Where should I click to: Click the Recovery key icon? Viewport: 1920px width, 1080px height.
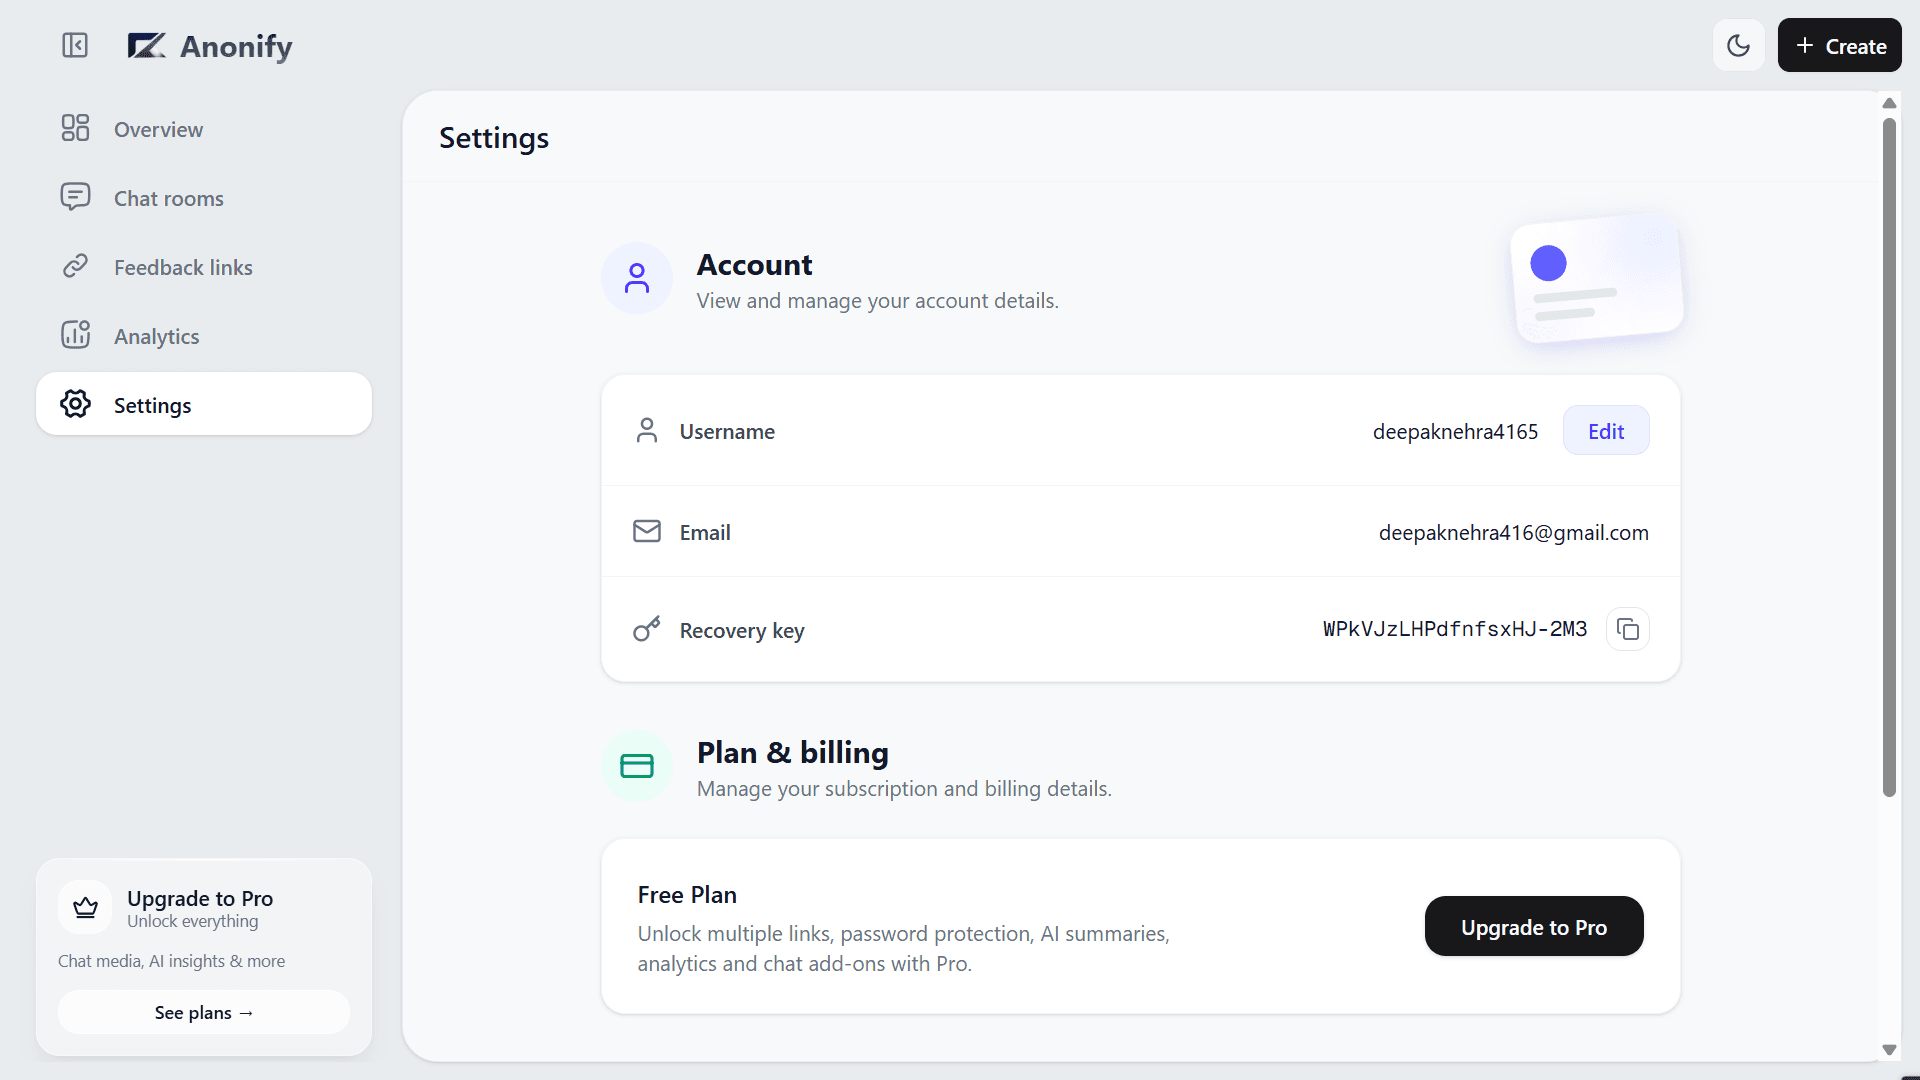(x=647, y=628)
